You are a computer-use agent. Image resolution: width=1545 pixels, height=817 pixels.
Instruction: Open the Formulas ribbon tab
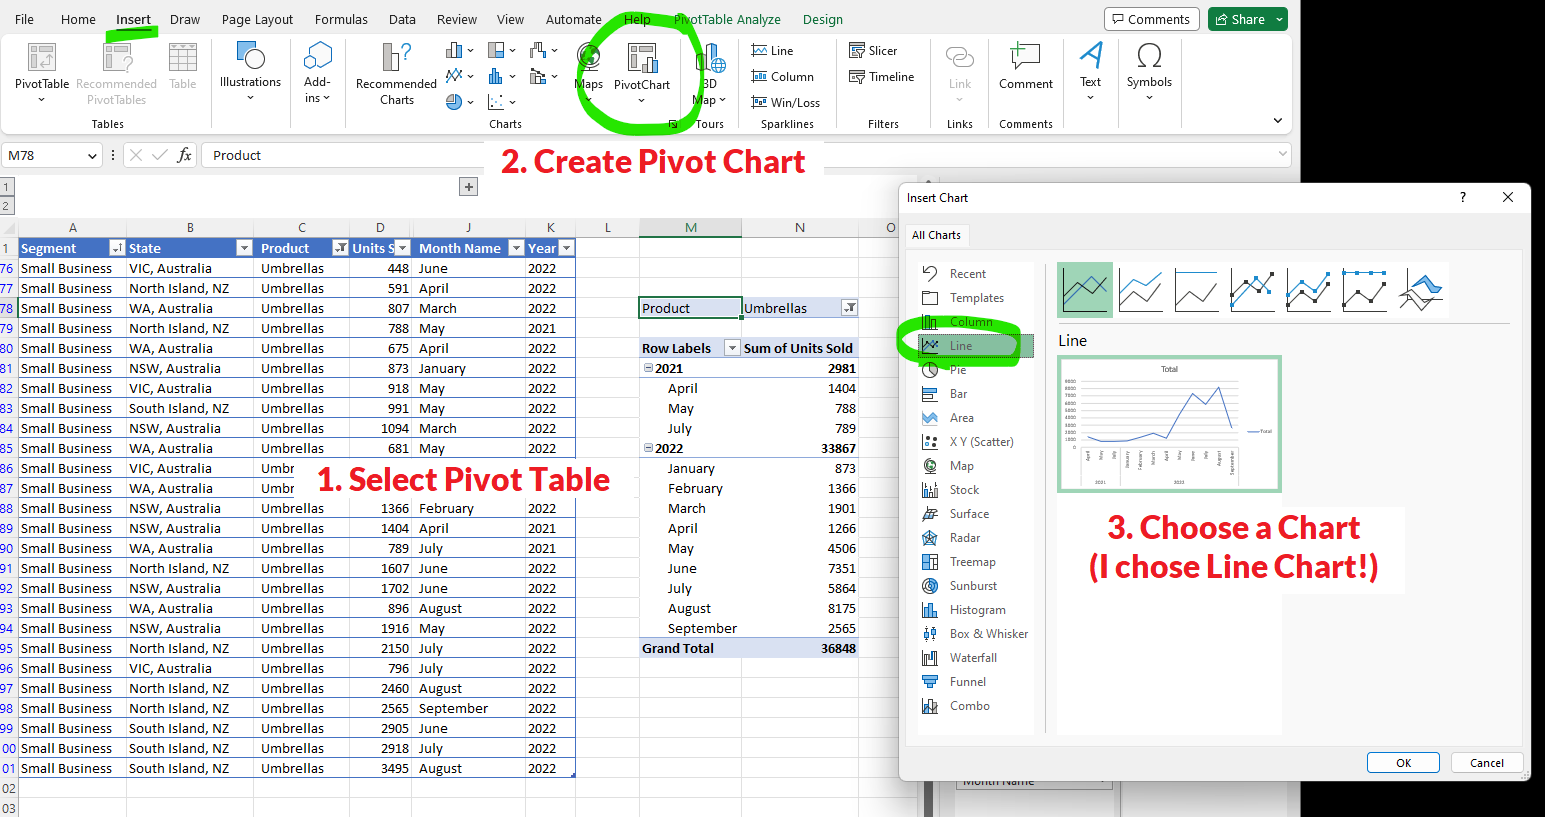pos(341,19)
